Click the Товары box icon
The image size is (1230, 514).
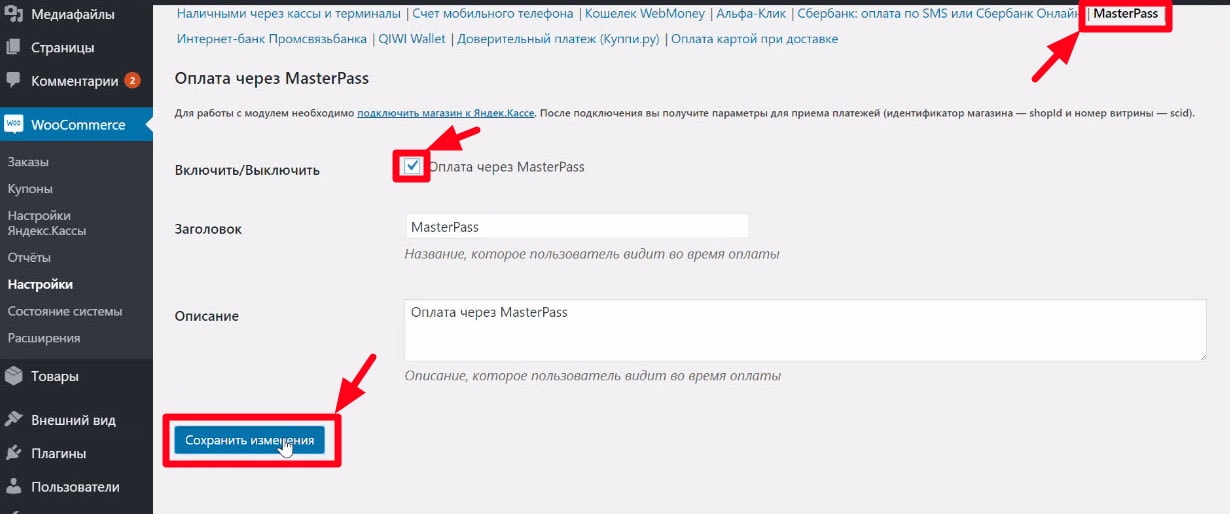[13, 377]
